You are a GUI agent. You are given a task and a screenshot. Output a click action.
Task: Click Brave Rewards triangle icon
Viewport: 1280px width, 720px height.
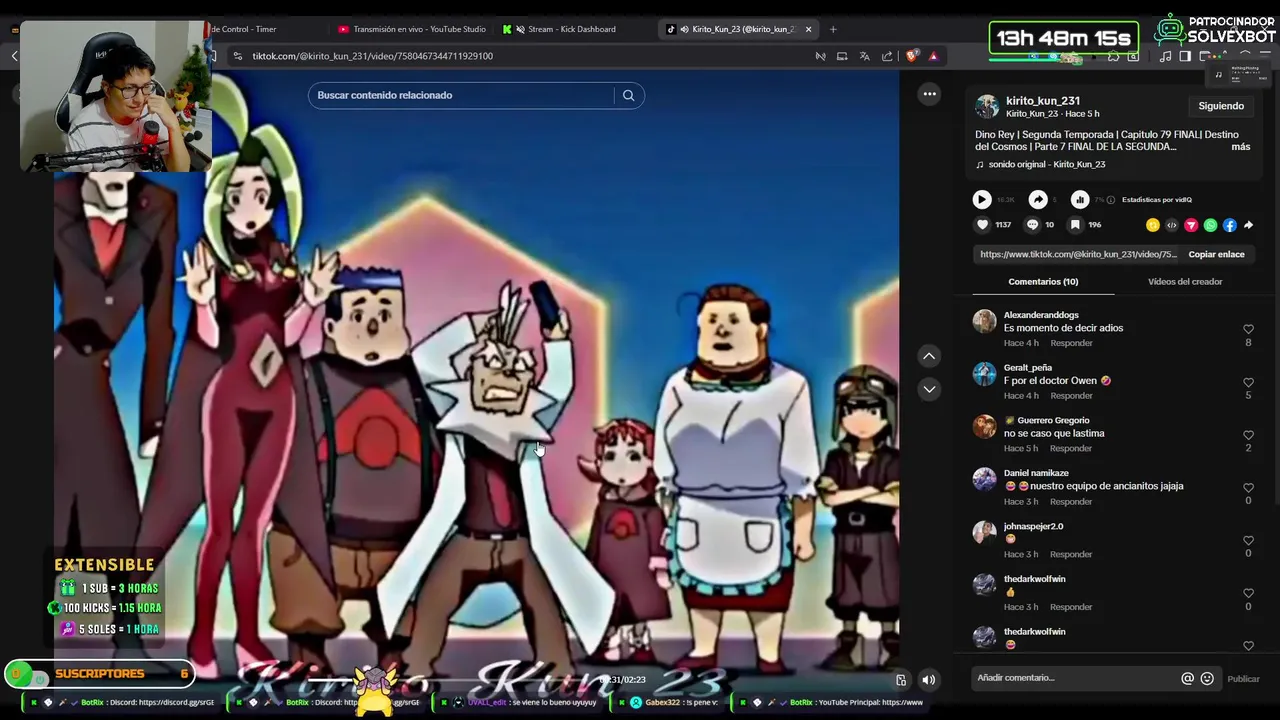tap(933, 56)
